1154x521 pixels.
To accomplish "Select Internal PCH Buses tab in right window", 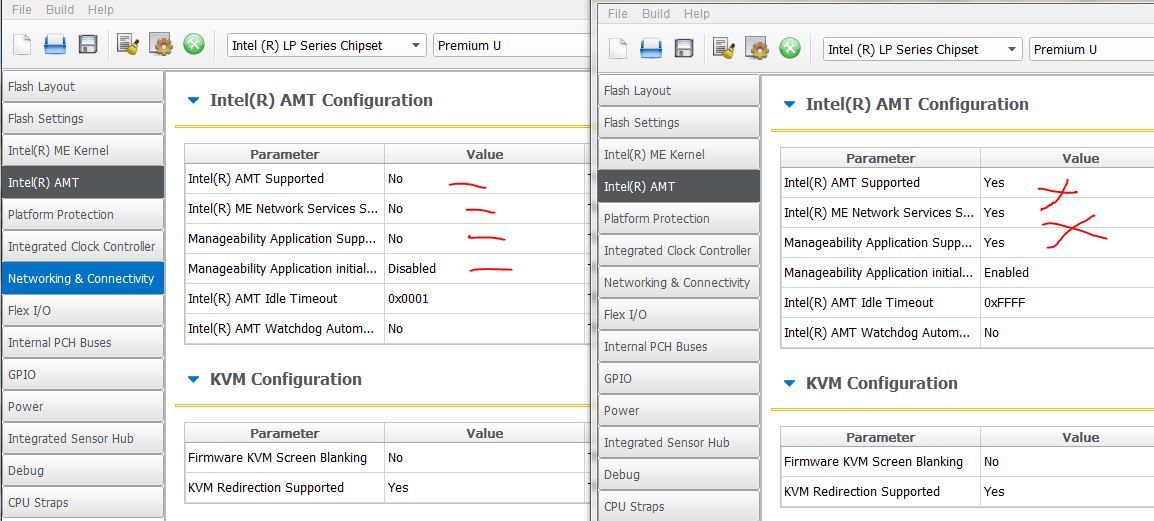I will click(x=679, y=347).
